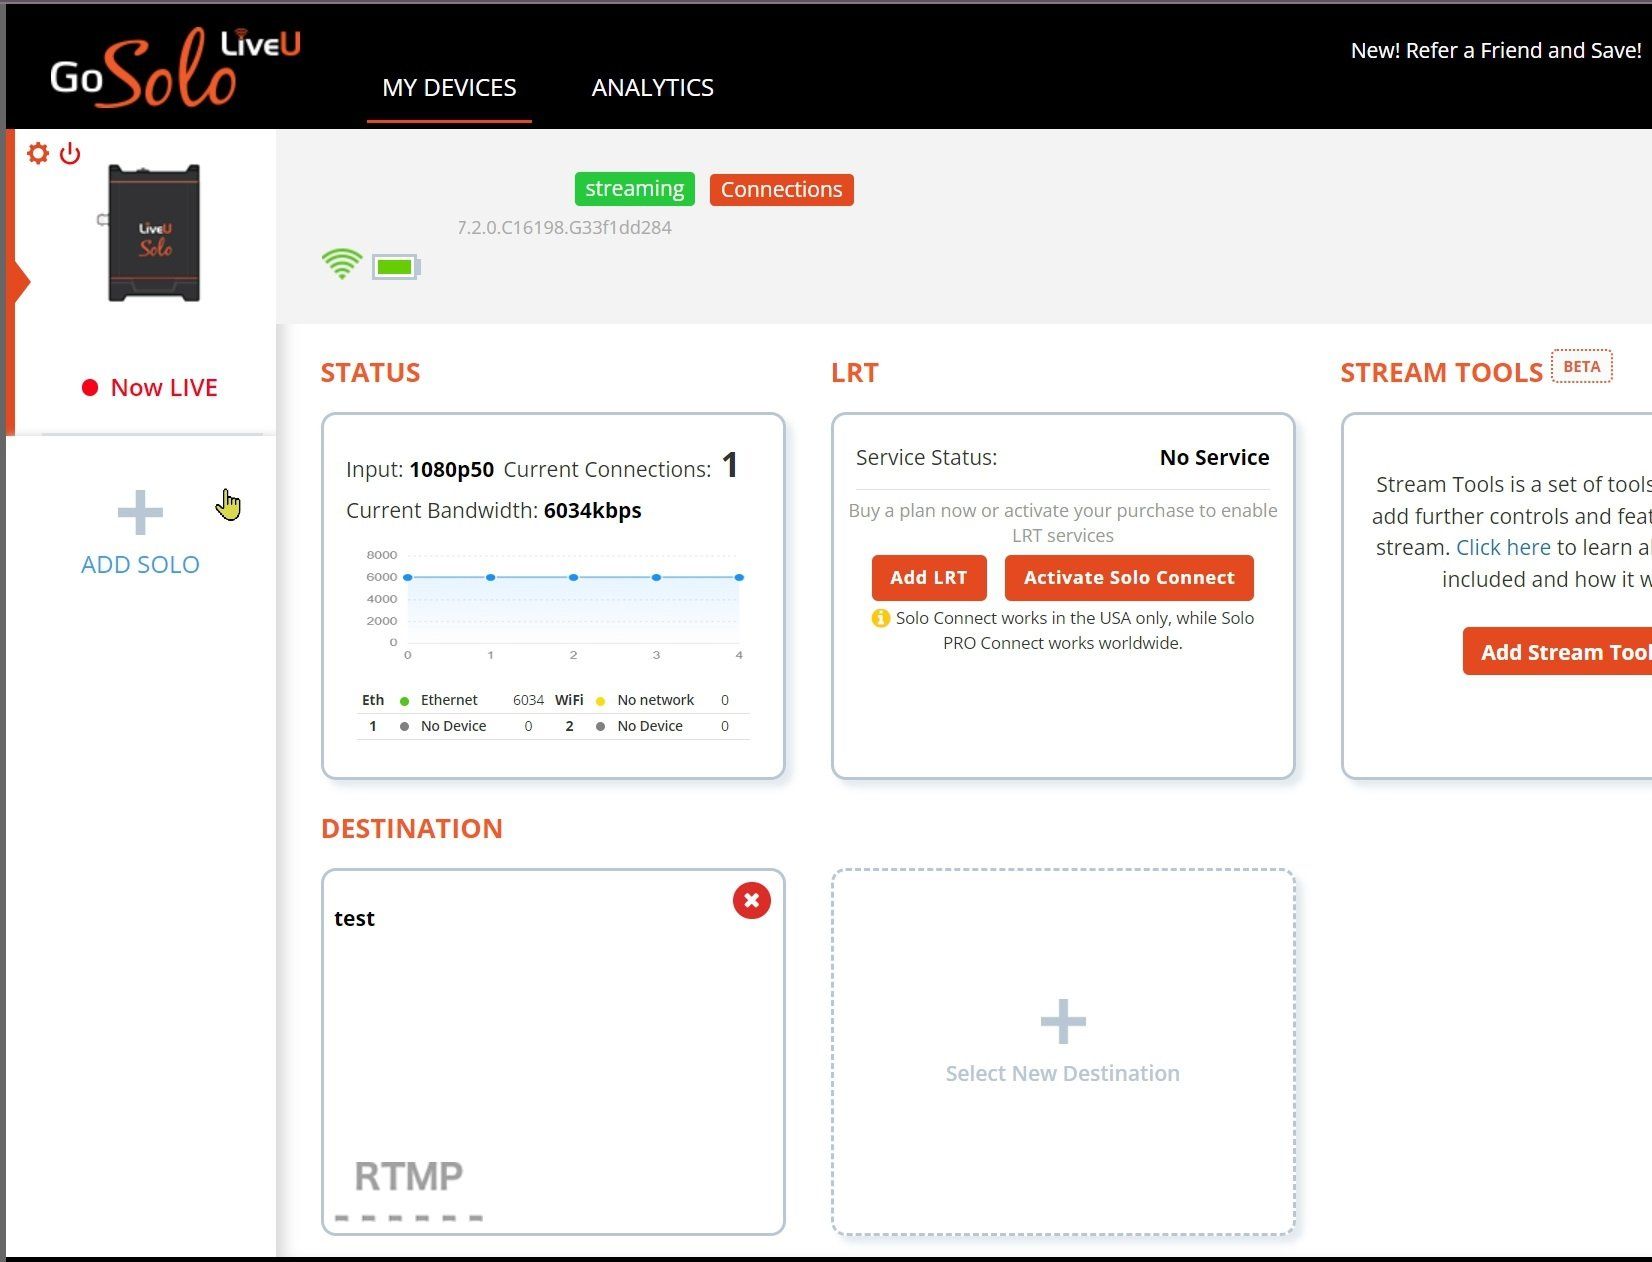
Task: Click the gray status dot in modem row 2
Action: (x=600, y=727)
